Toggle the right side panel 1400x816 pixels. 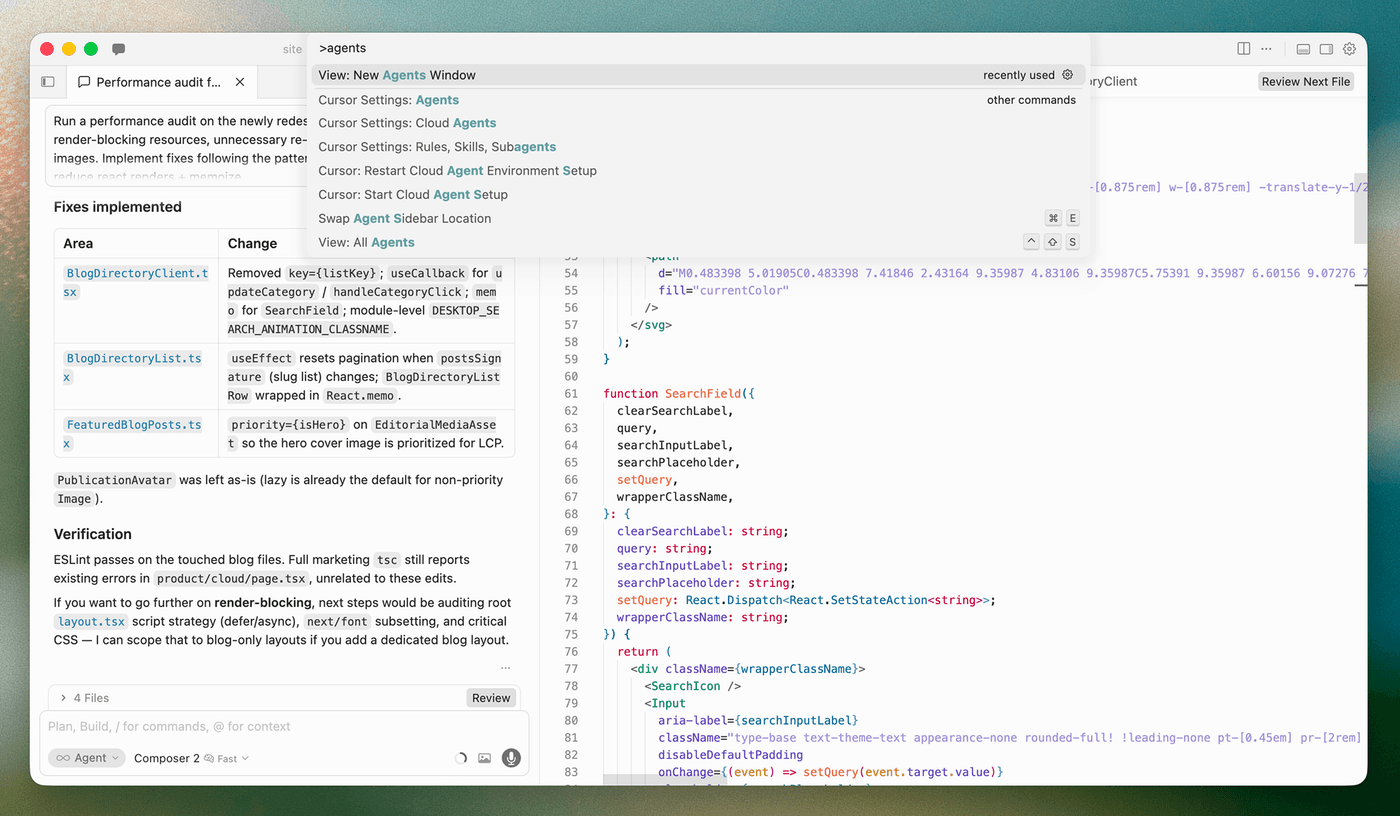[1326, 49]
